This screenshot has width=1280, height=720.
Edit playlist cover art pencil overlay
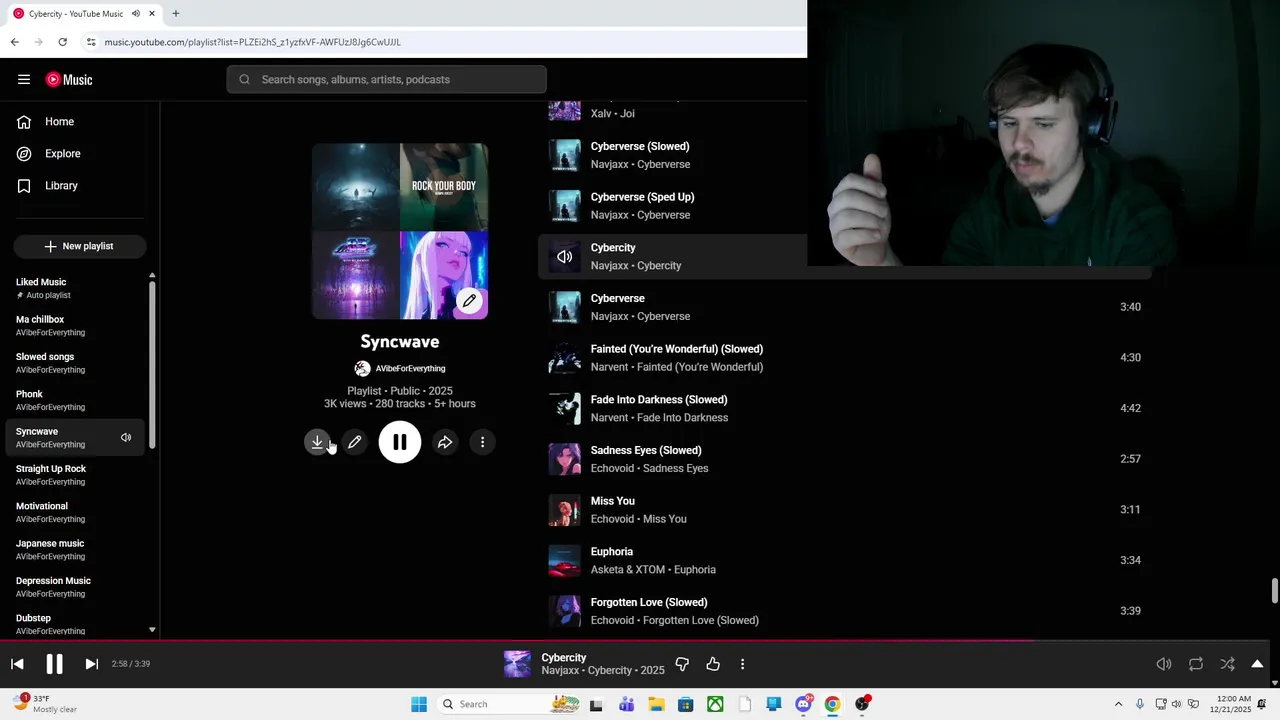(469, 301)
